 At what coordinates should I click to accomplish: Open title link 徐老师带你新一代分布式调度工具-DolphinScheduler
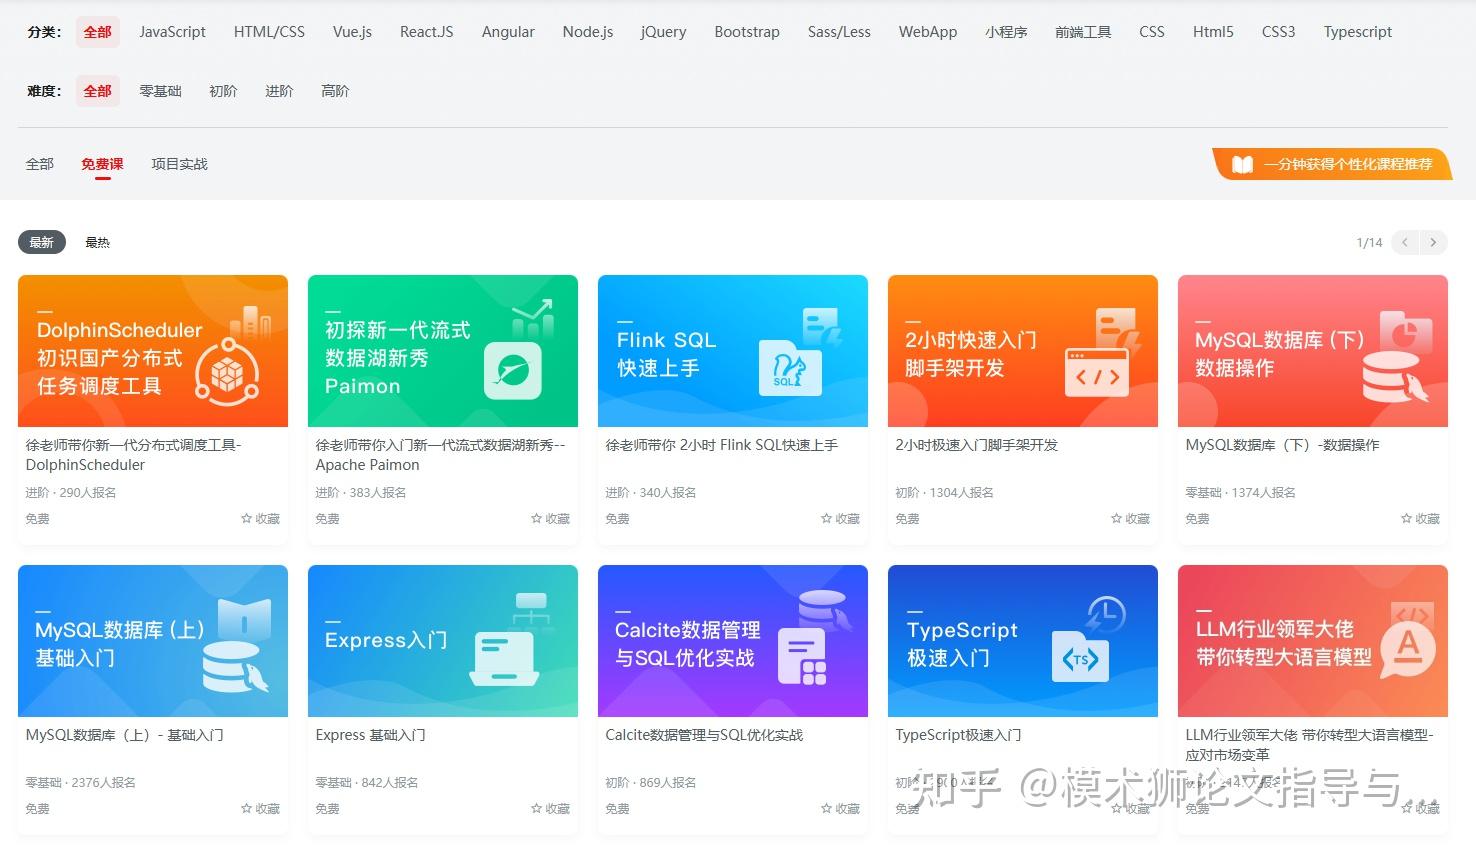click(134, 455)
